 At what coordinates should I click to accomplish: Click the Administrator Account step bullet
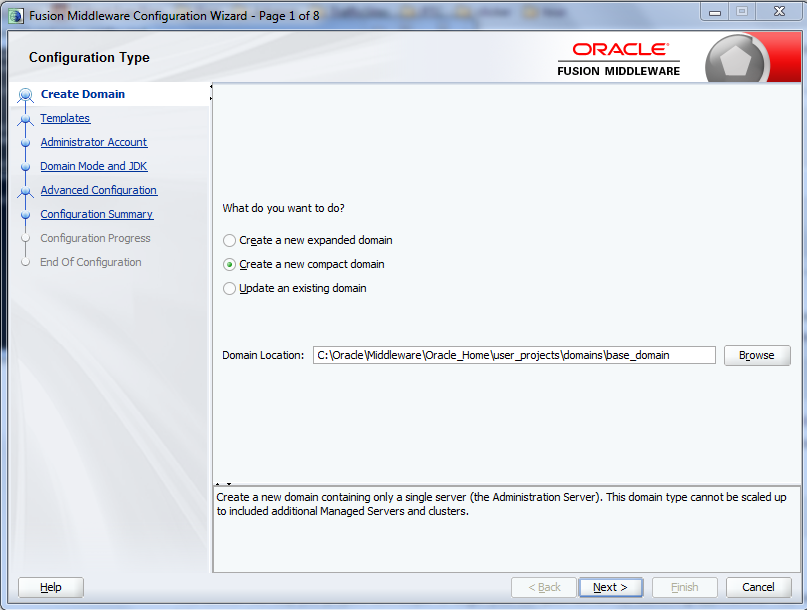pyautogui.click(x=25, y=143)
